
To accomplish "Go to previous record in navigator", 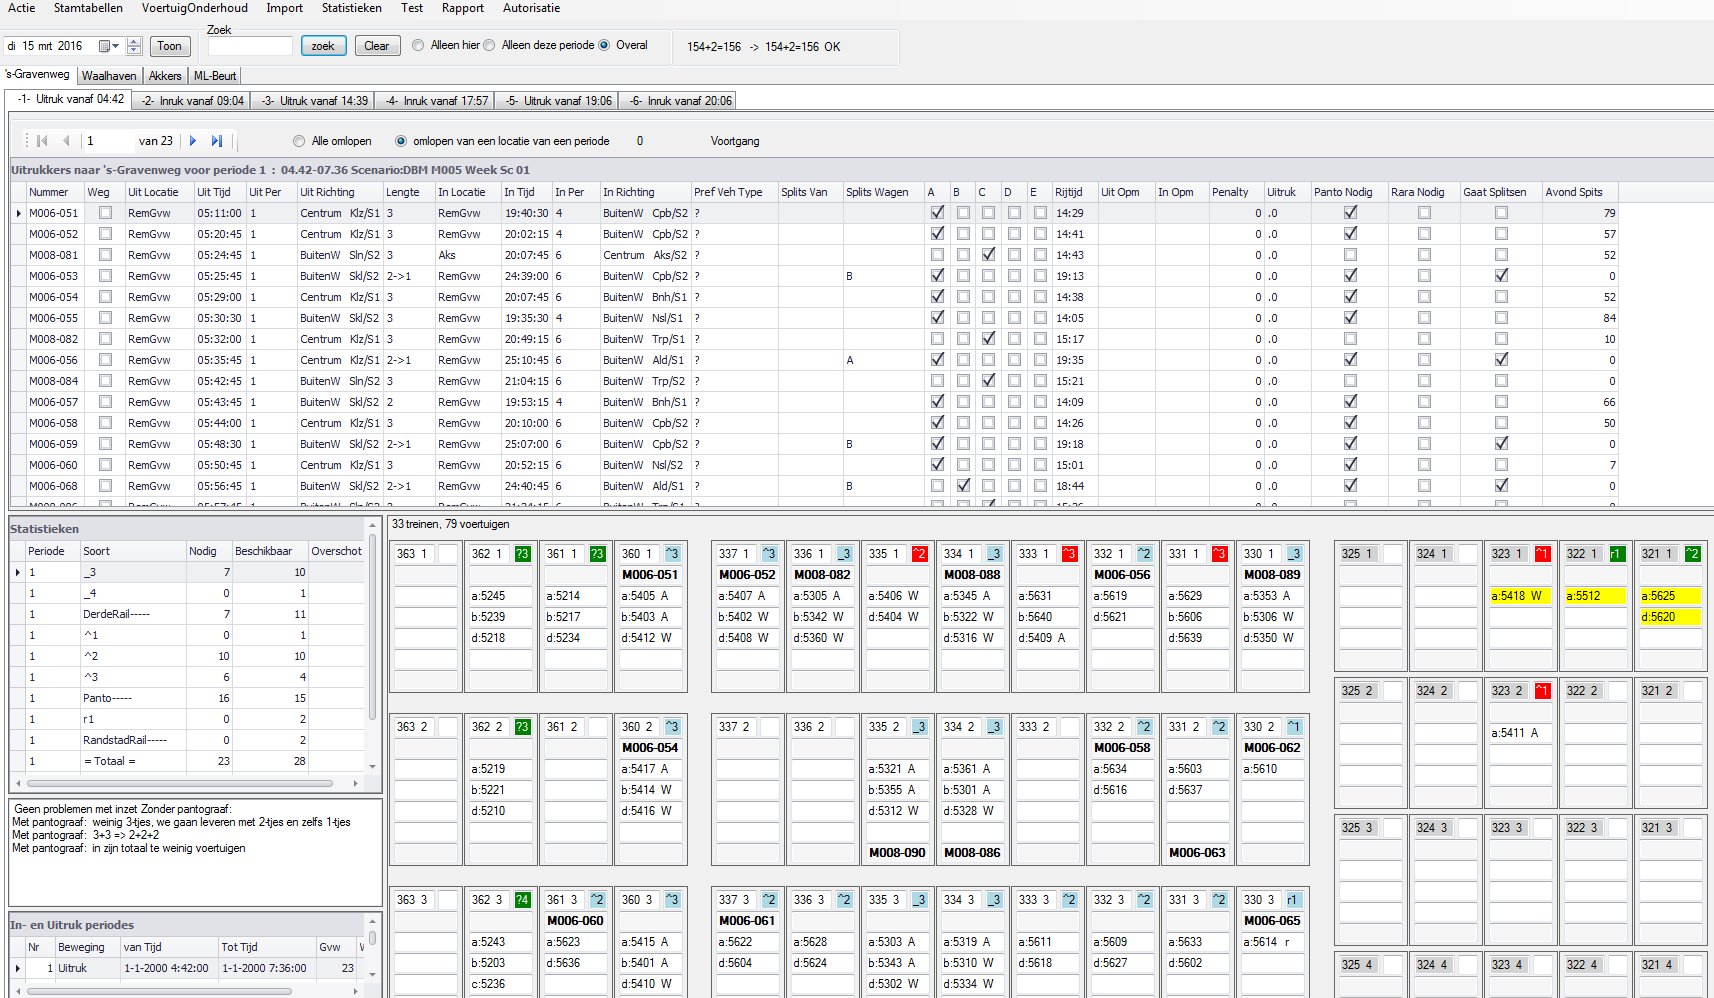I will [x=66, y=141].
